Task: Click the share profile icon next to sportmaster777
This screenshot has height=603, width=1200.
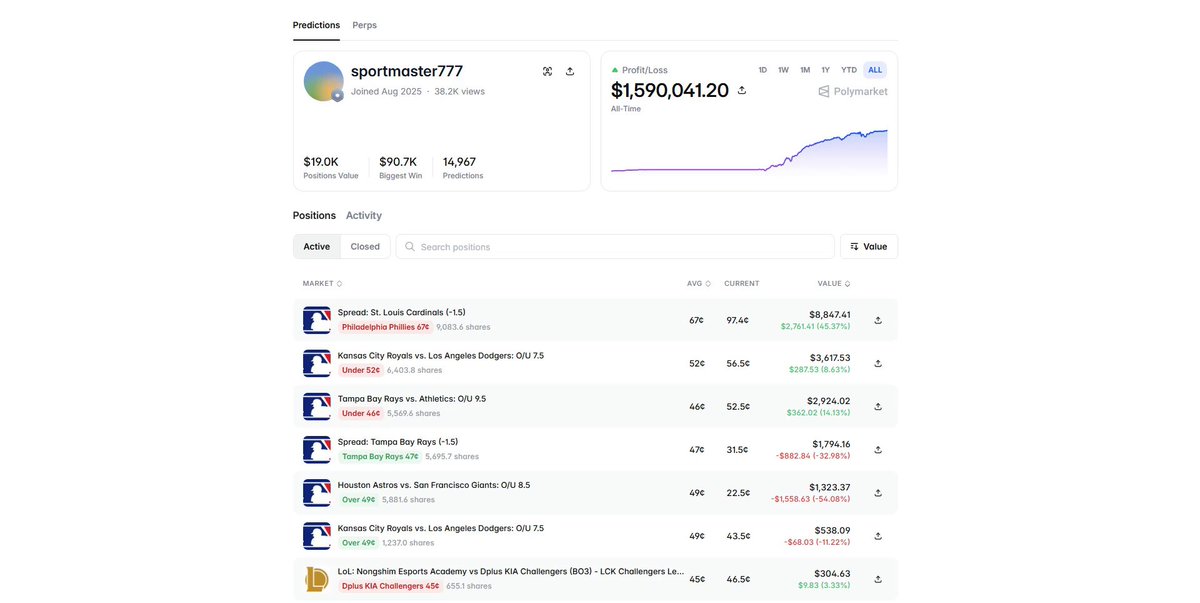Action: 570,71
